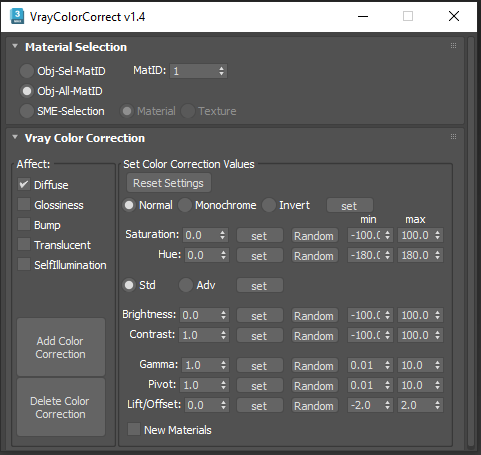The image size is (481, 455).
Task: Uncheck the Diffuse checkbox
Action: [24, 184]
